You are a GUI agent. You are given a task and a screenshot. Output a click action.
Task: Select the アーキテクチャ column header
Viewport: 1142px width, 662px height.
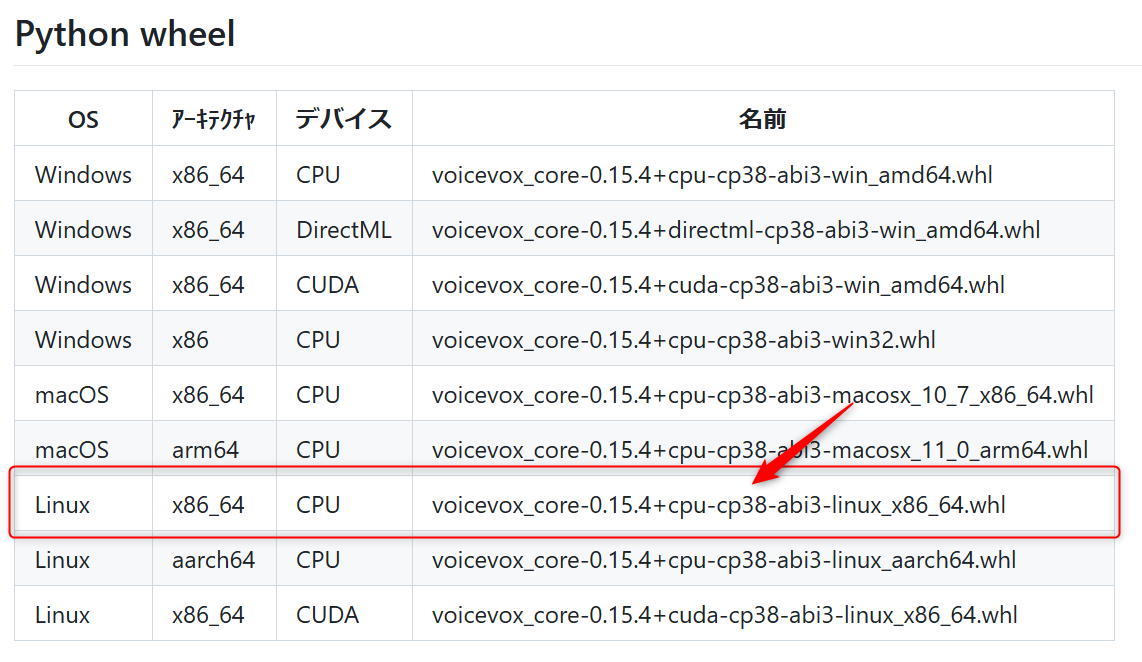pos(213,119)
